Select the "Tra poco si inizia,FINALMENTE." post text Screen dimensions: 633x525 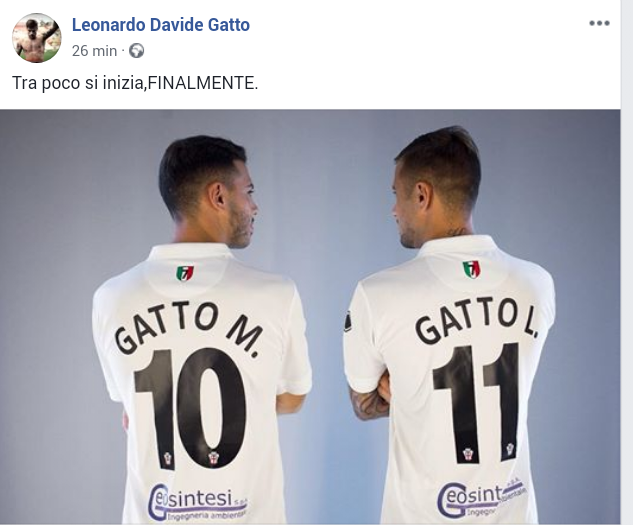(135, 83)
